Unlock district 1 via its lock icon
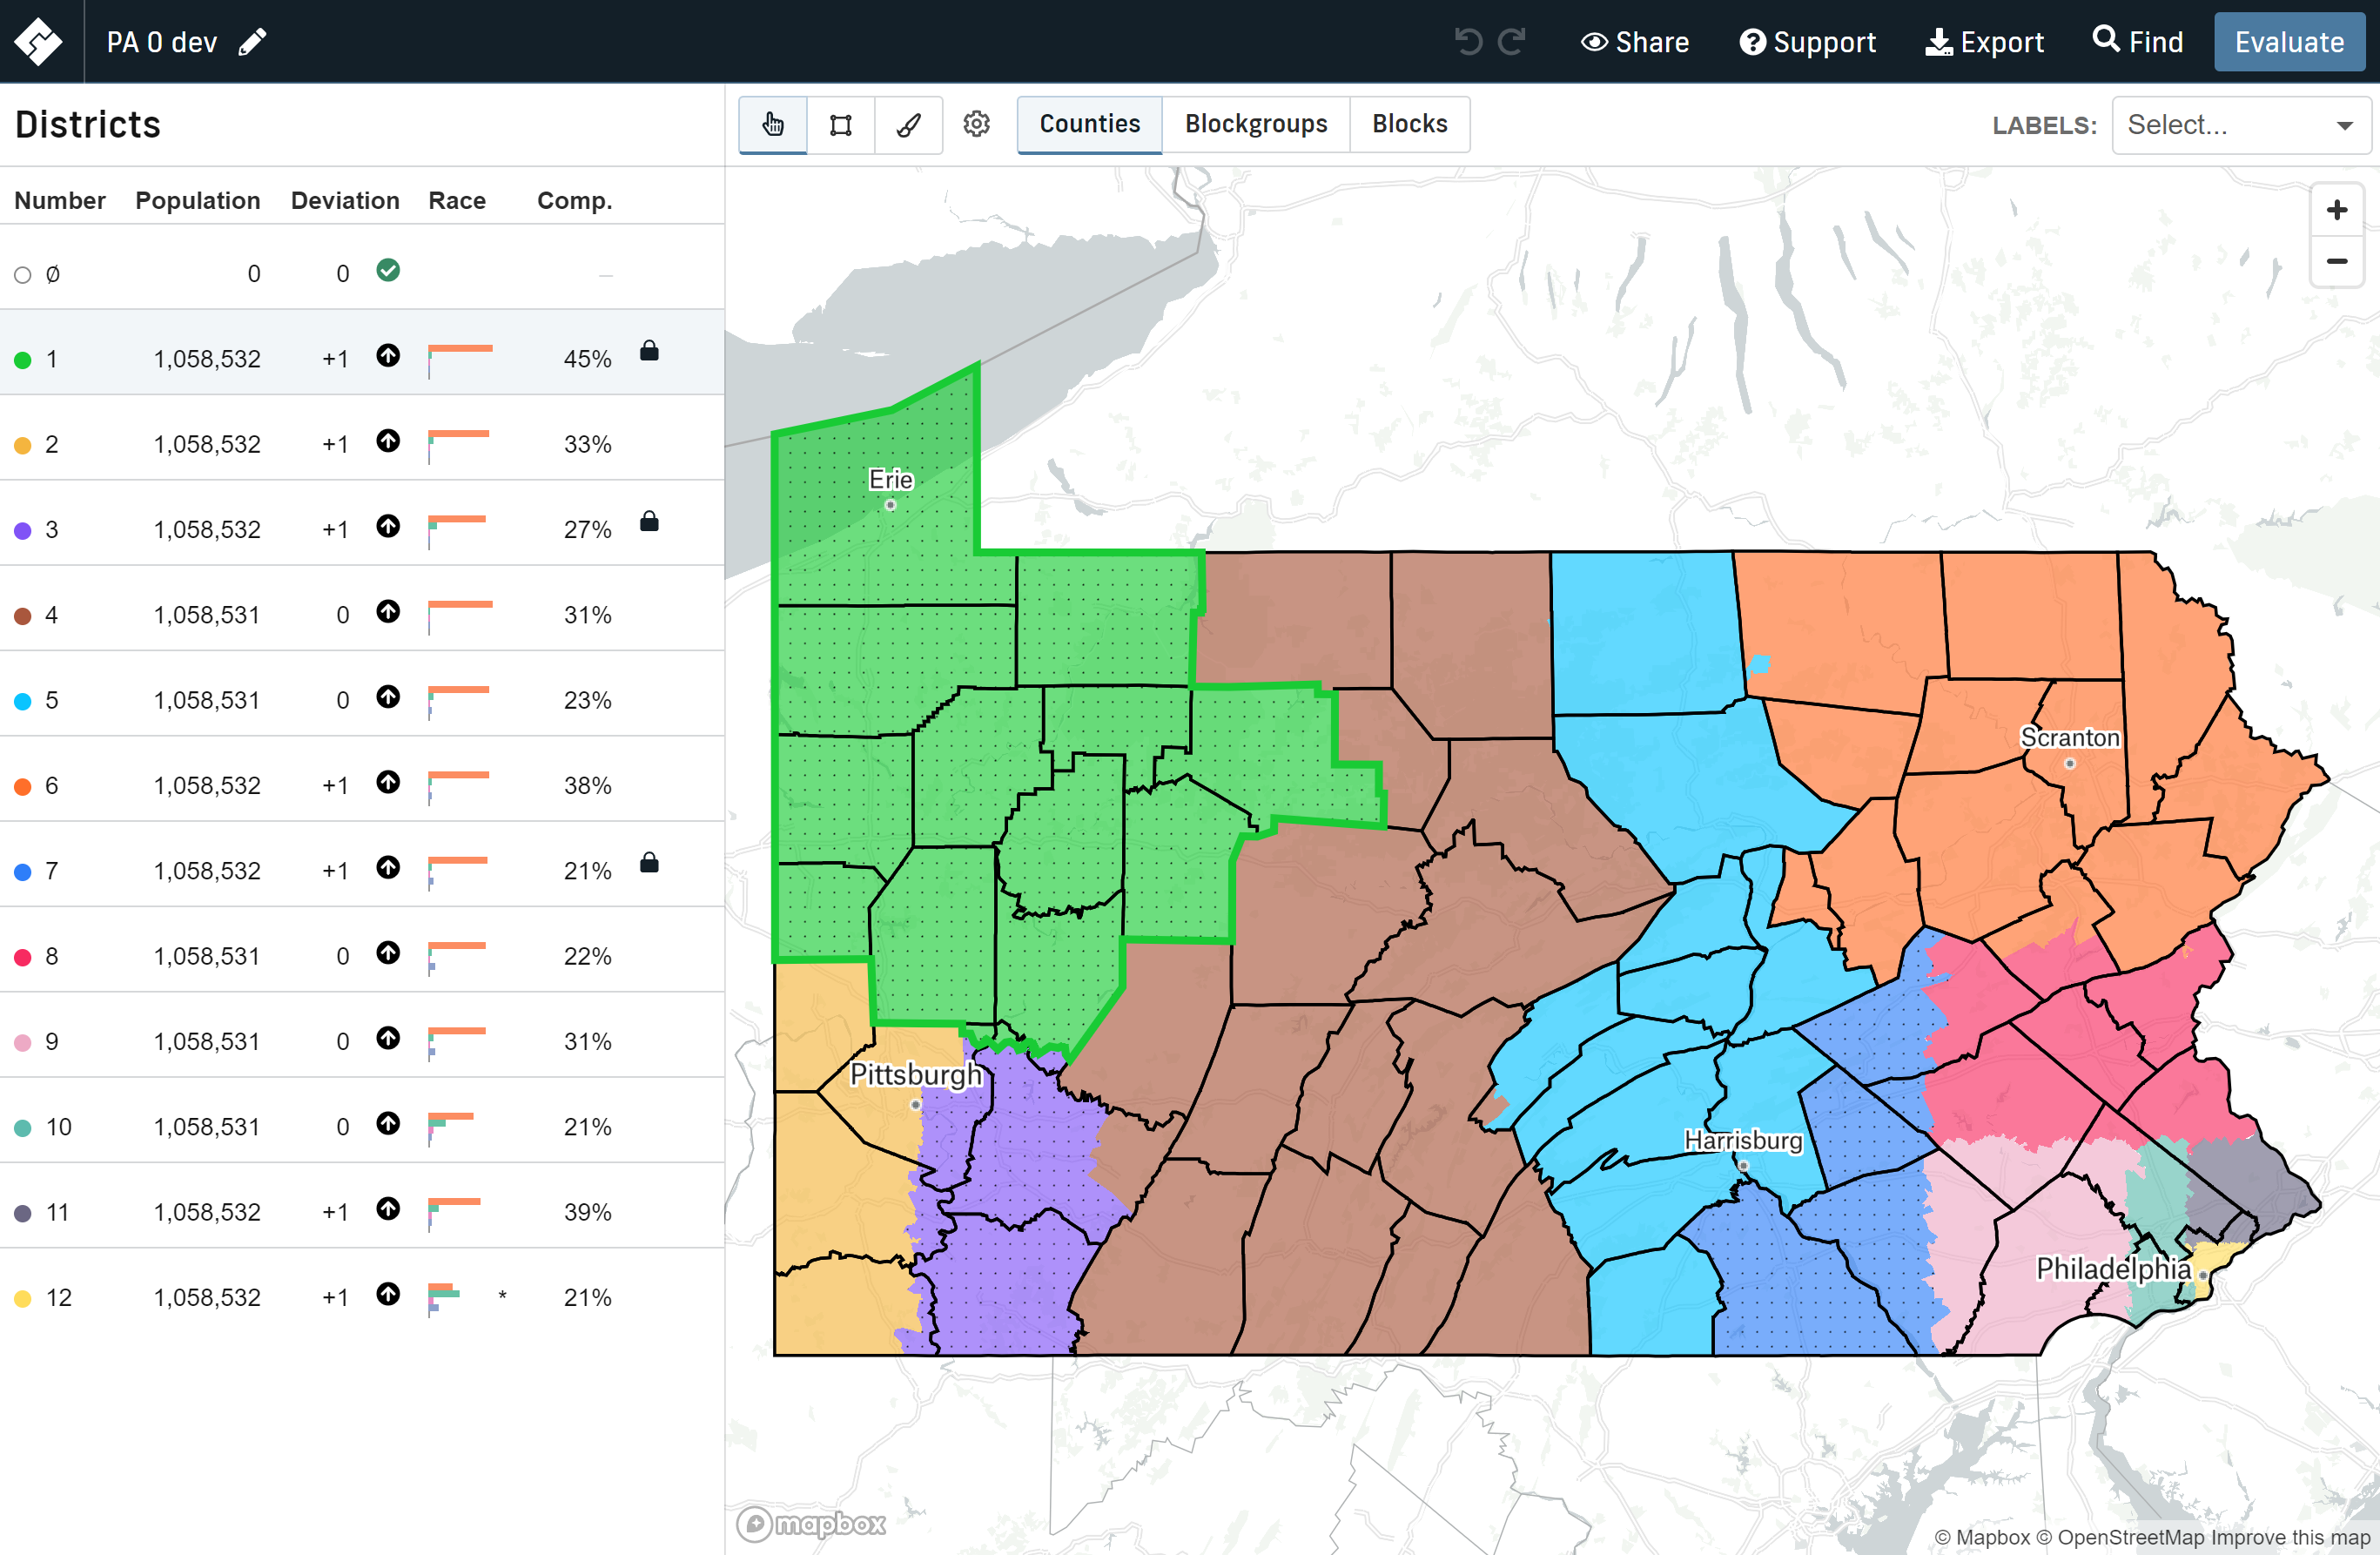This screenshot has height=1555, width=2380. tap(650, 352)
